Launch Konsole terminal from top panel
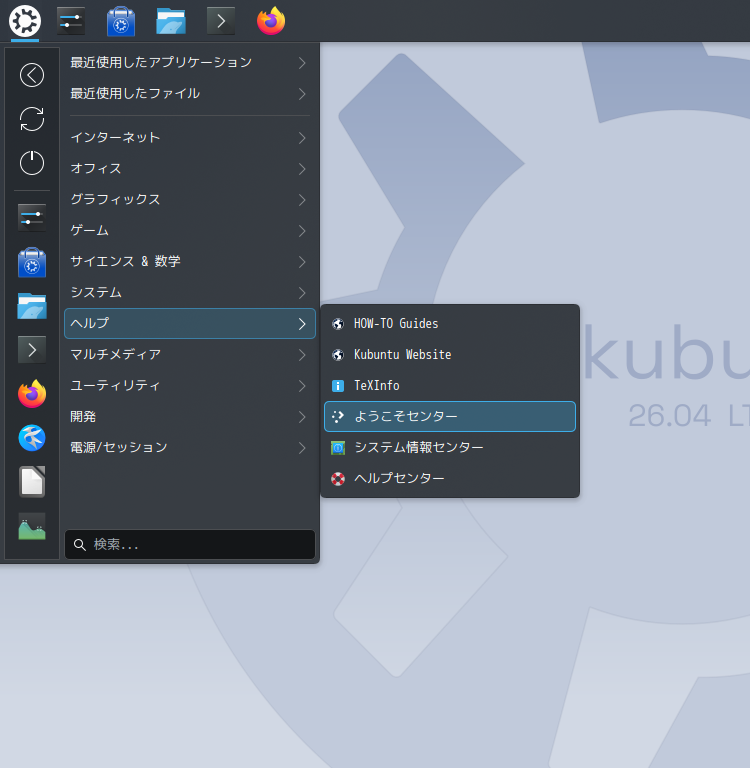 [x=221, y=21]
